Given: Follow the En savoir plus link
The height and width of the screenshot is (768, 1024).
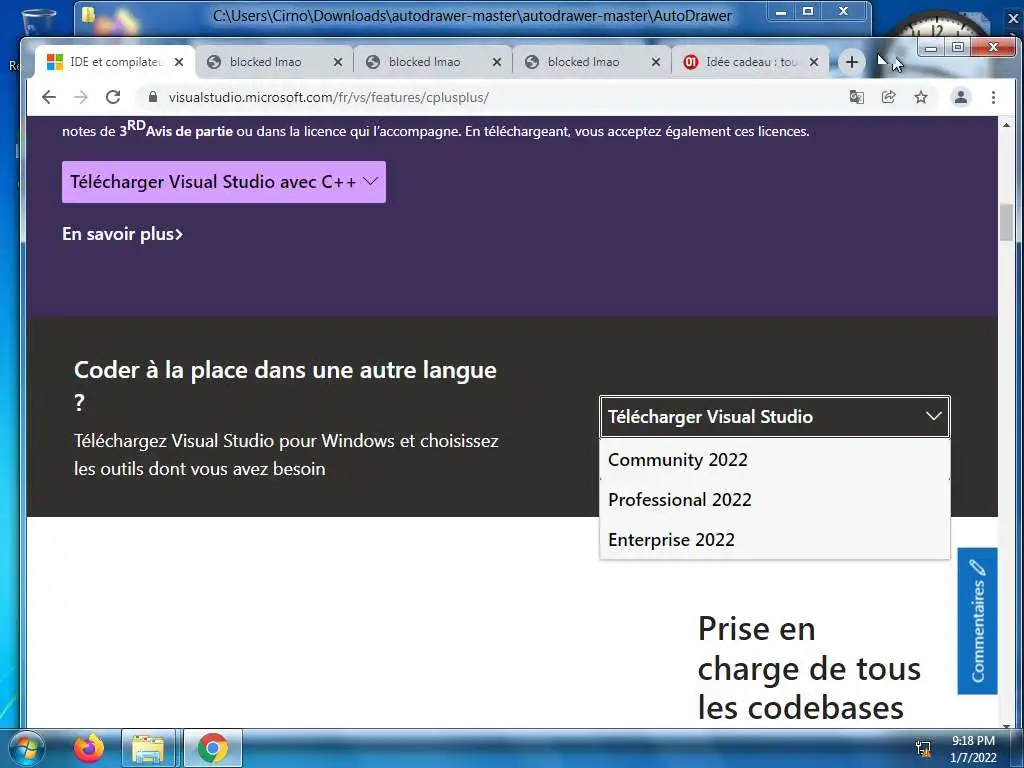Looking at the screenshot, I should (122, 234).
